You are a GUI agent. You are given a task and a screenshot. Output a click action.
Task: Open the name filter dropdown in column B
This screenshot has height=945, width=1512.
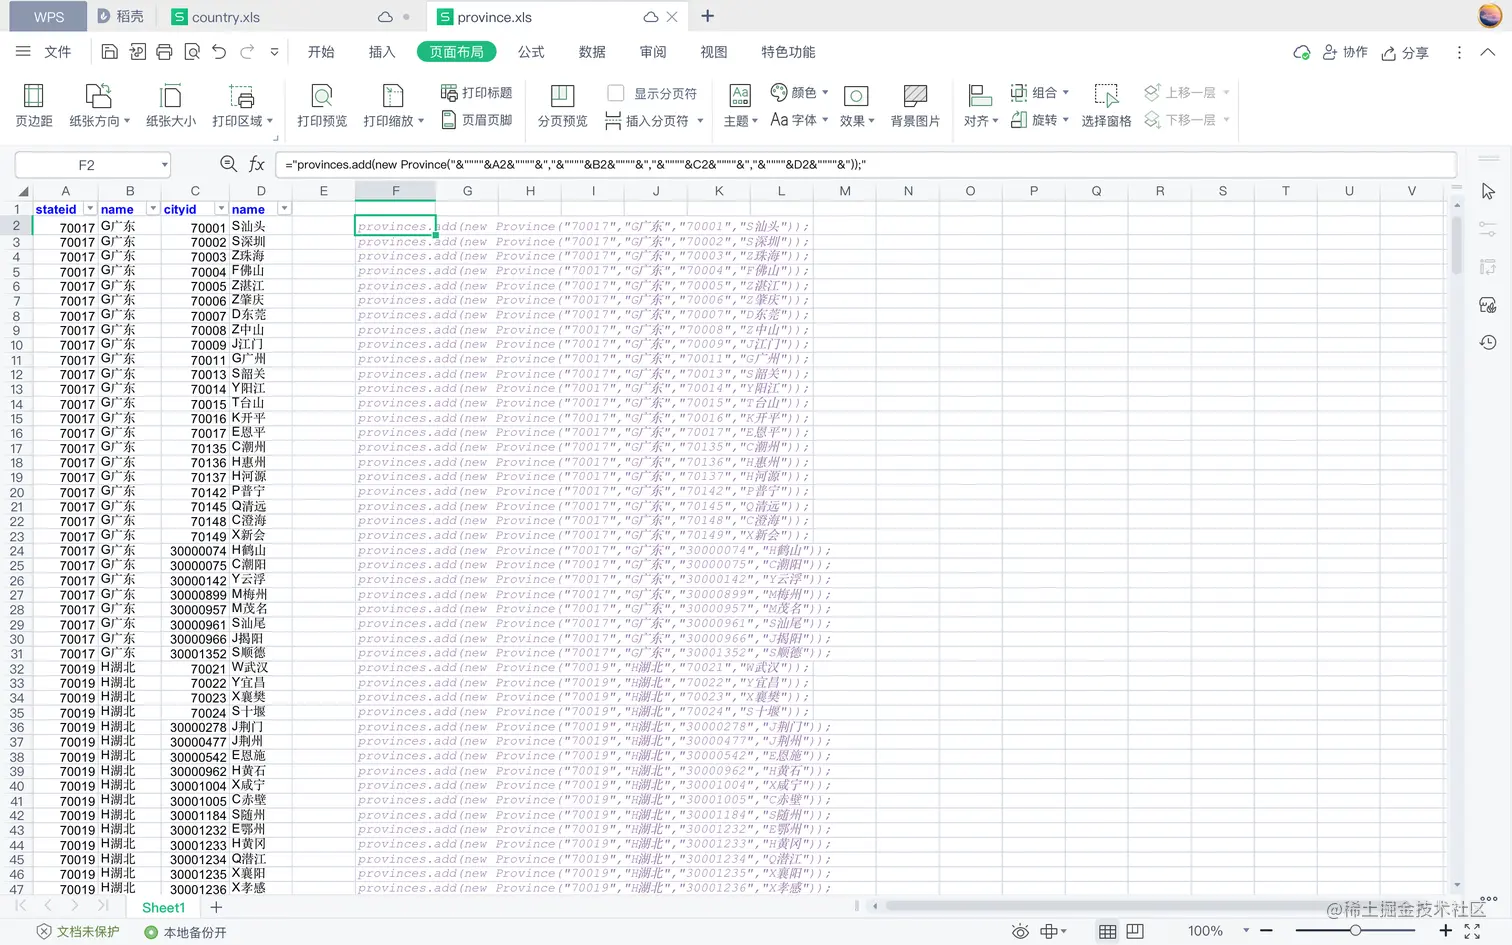[153, 209]
